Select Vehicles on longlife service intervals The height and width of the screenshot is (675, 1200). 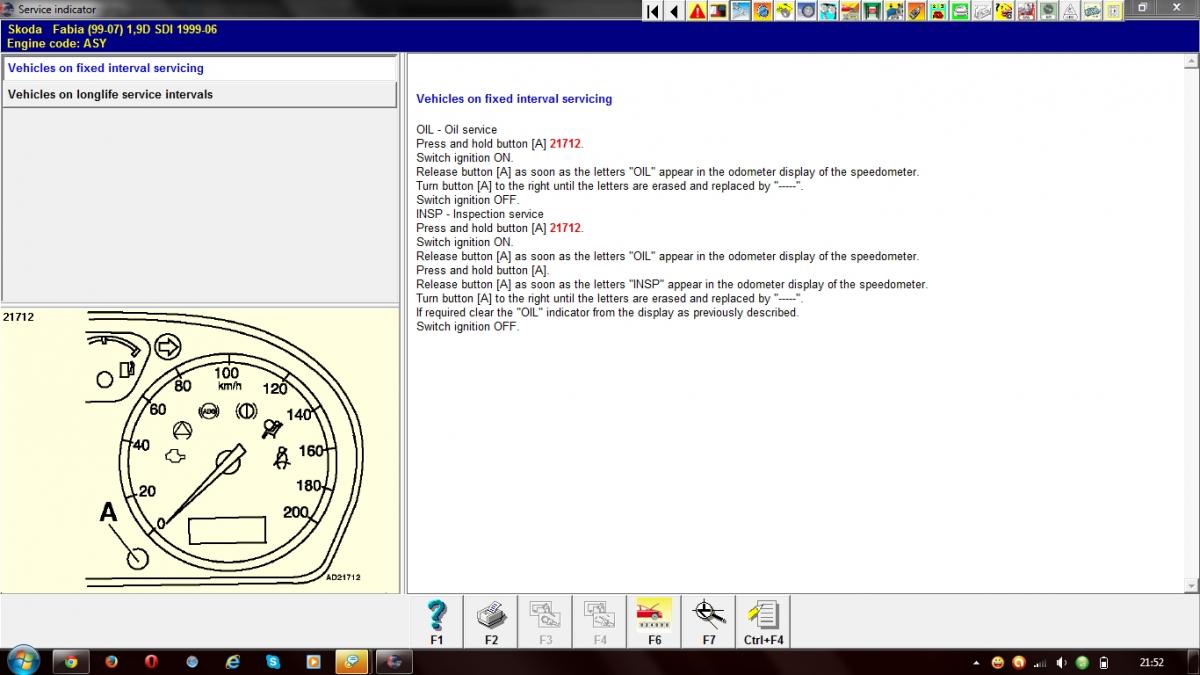200,94
